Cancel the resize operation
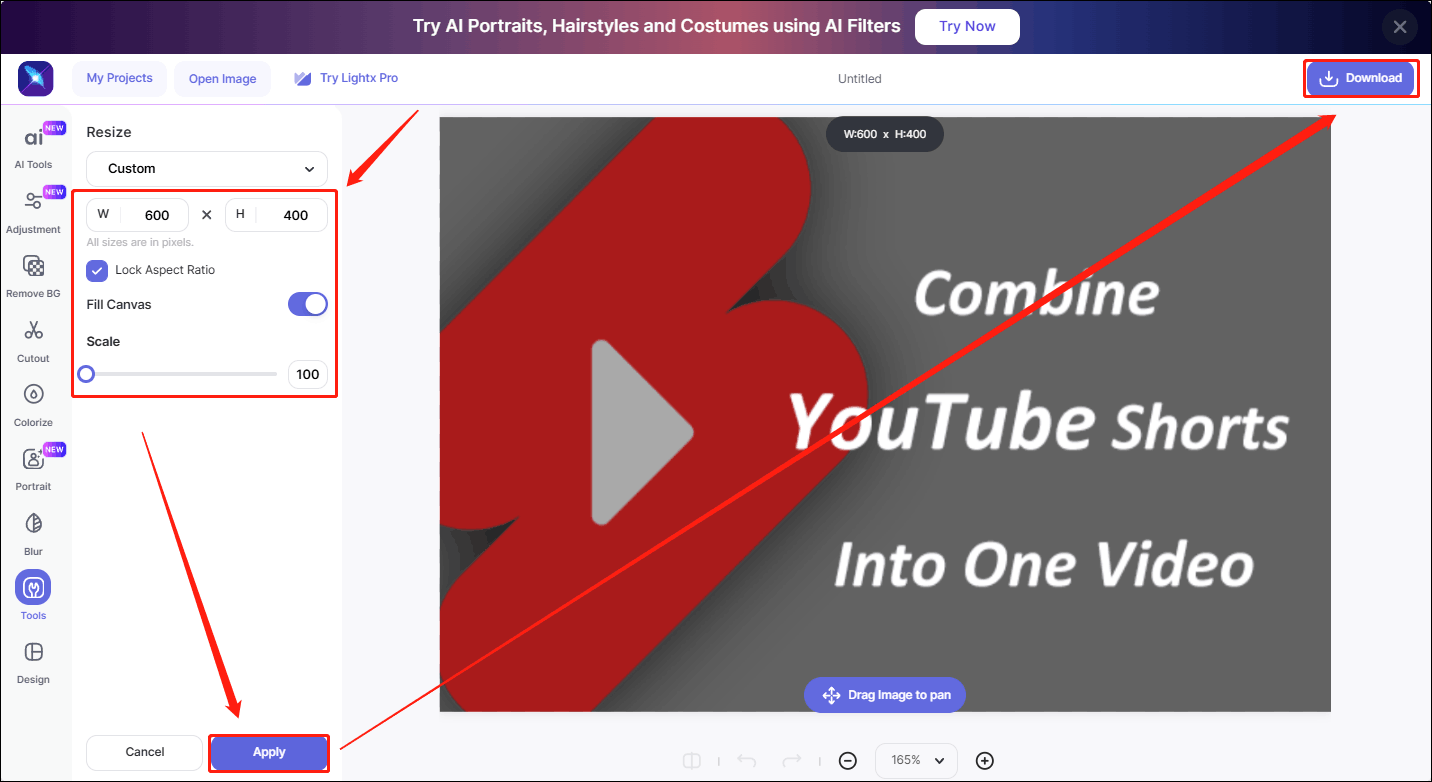 145,752
